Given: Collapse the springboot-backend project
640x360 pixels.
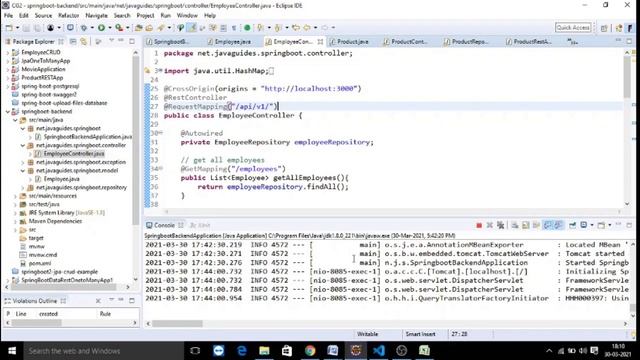Looking at the screenshot, I should pyautogui.click(x=7, y=111).
